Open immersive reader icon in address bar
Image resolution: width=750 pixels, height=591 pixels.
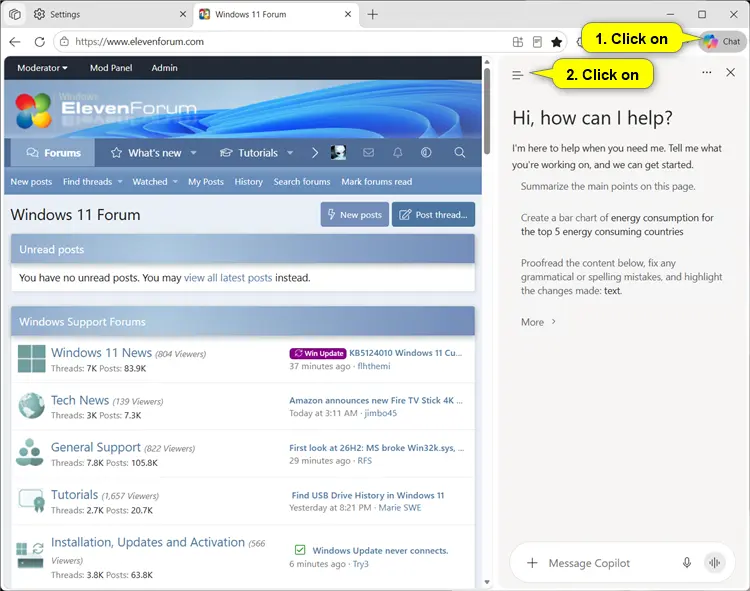click(537, 42)
